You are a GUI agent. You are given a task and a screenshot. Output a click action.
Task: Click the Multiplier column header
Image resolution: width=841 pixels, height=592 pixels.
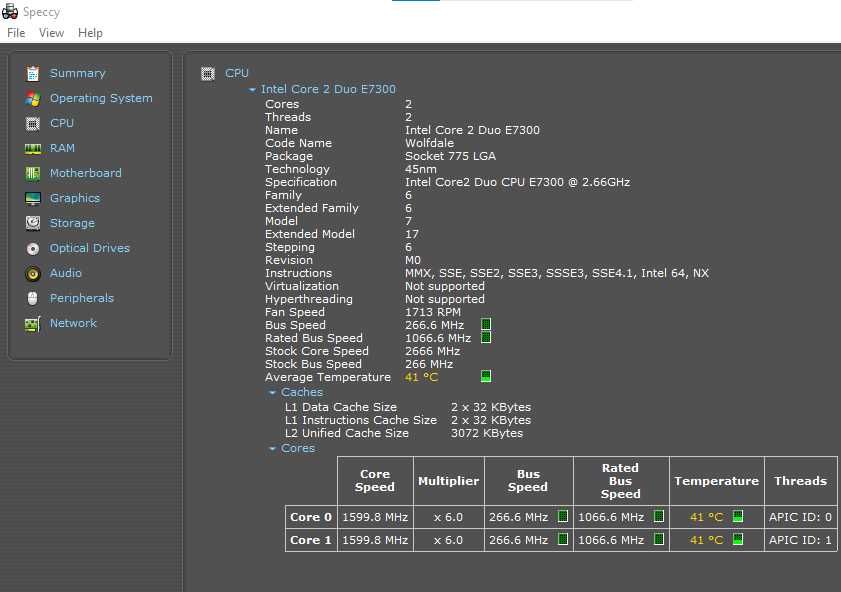[x=448, y=480]
